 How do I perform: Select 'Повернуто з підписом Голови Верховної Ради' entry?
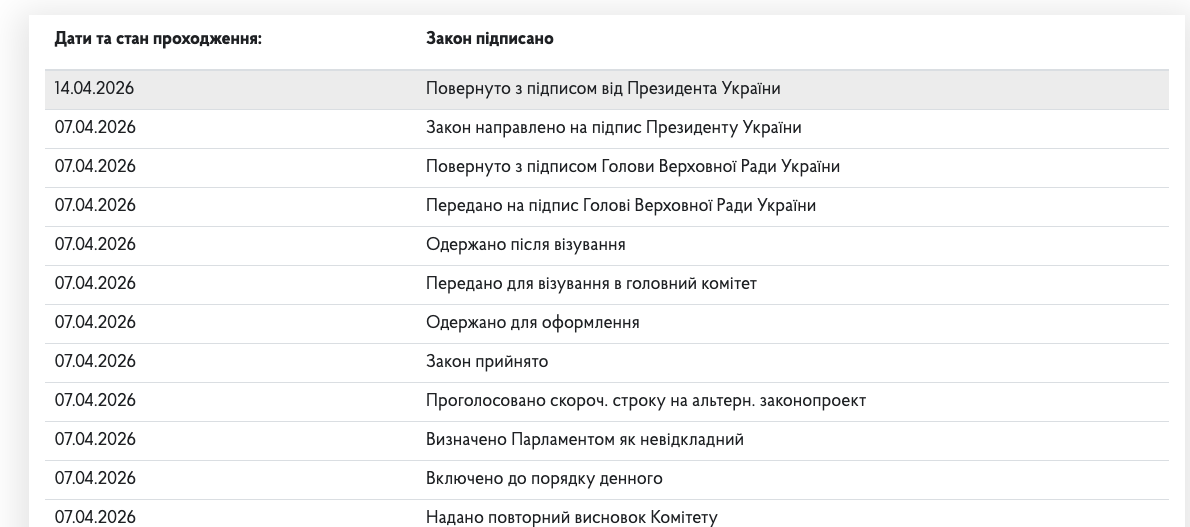(x=632, y=167)
